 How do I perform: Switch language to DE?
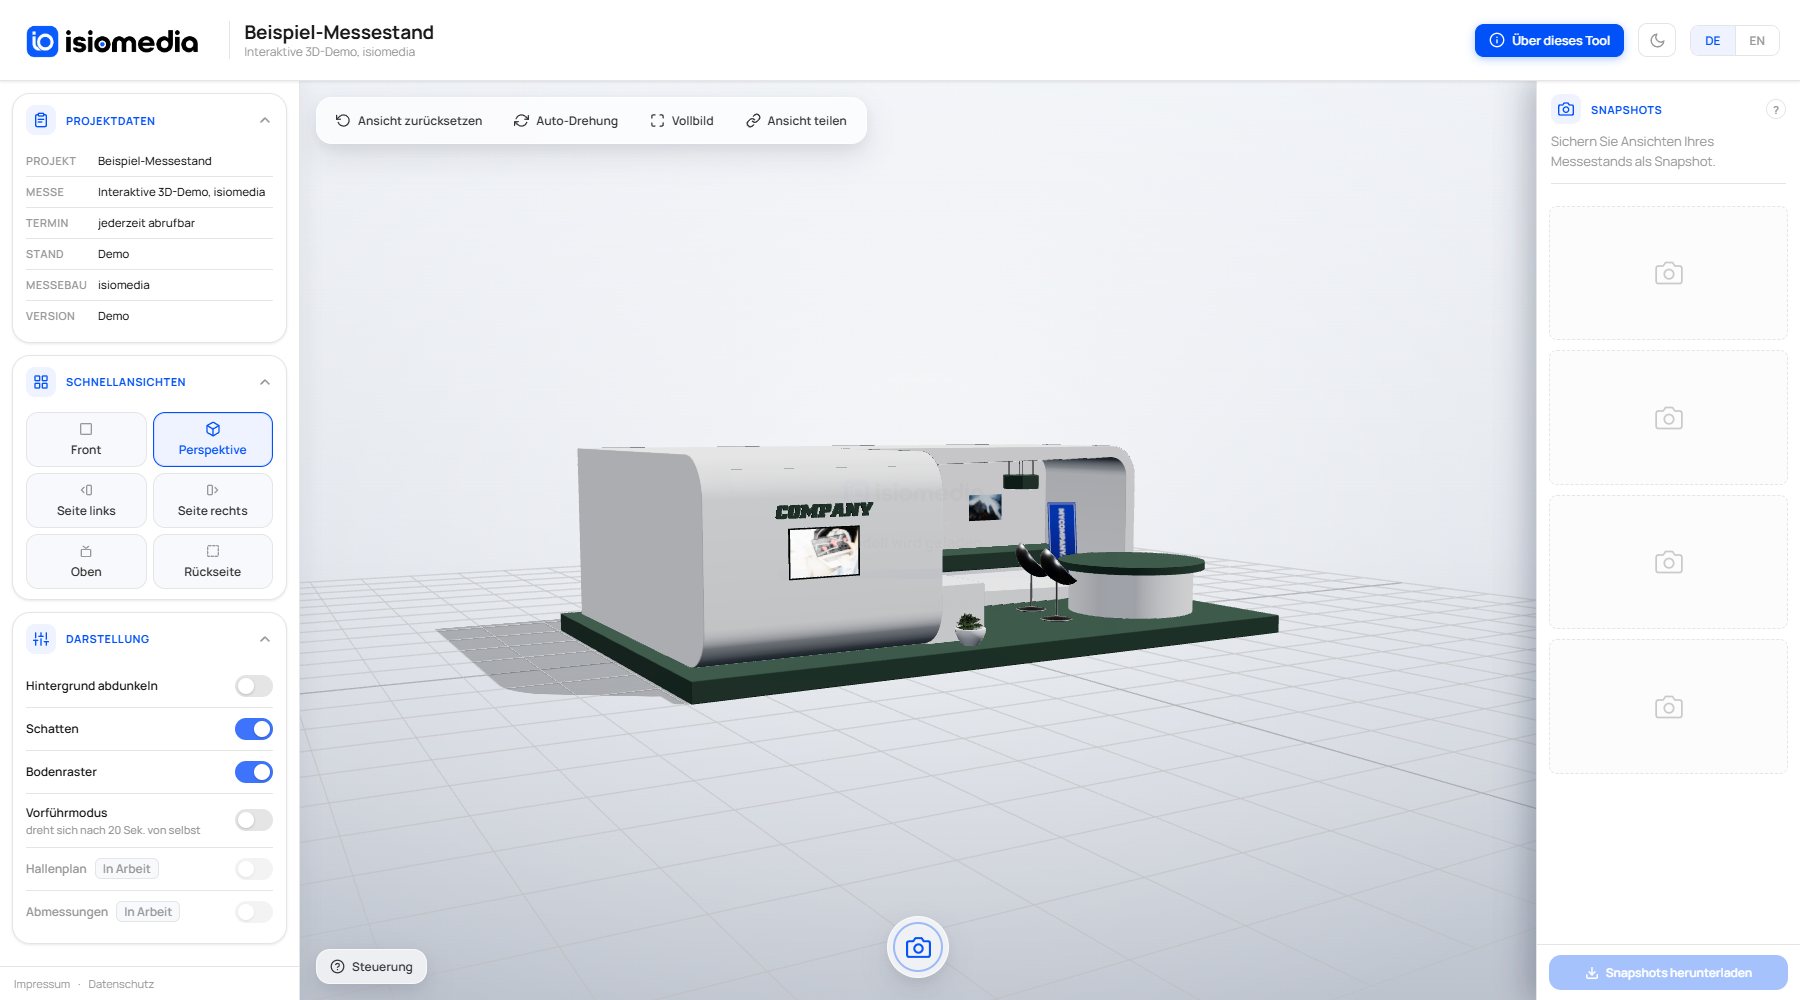coord(1713,41)
